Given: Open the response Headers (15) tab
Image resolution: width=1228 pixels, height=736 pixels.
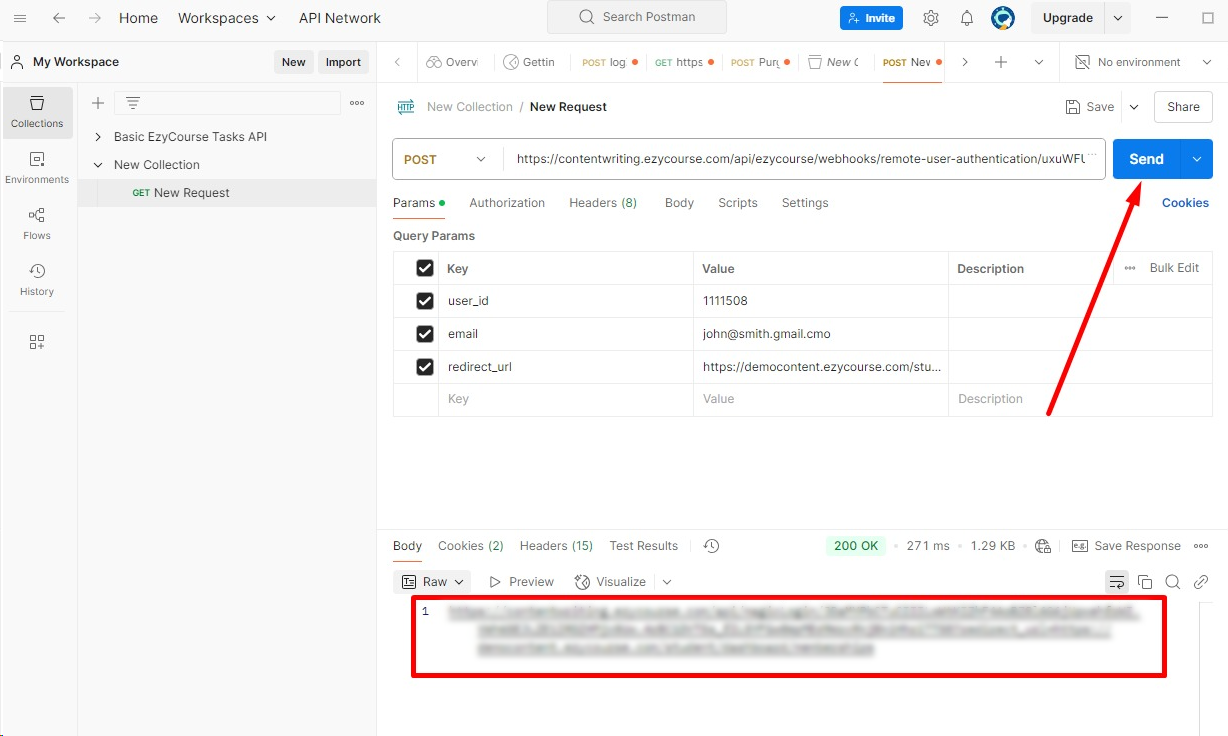Looking at the screenshot, I should [x=556, y=546].
